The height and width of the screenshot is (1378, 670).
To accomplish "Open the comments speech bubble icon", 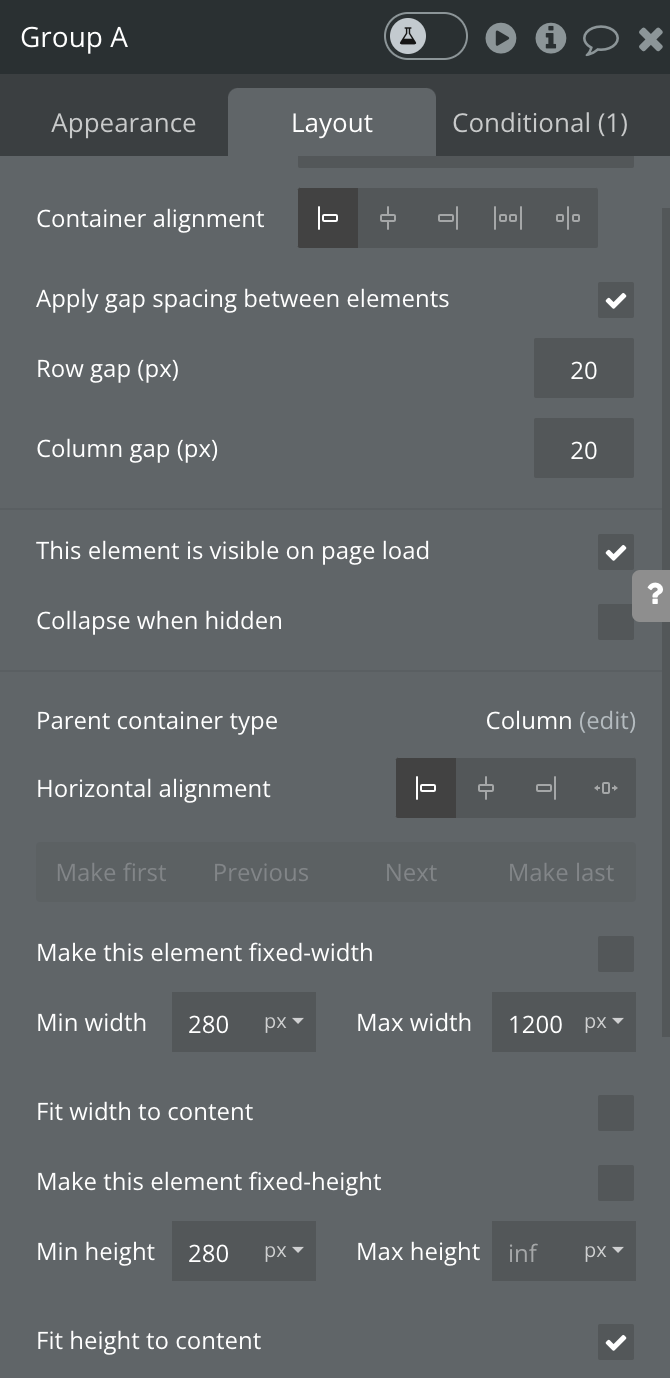I will [600, 40].
